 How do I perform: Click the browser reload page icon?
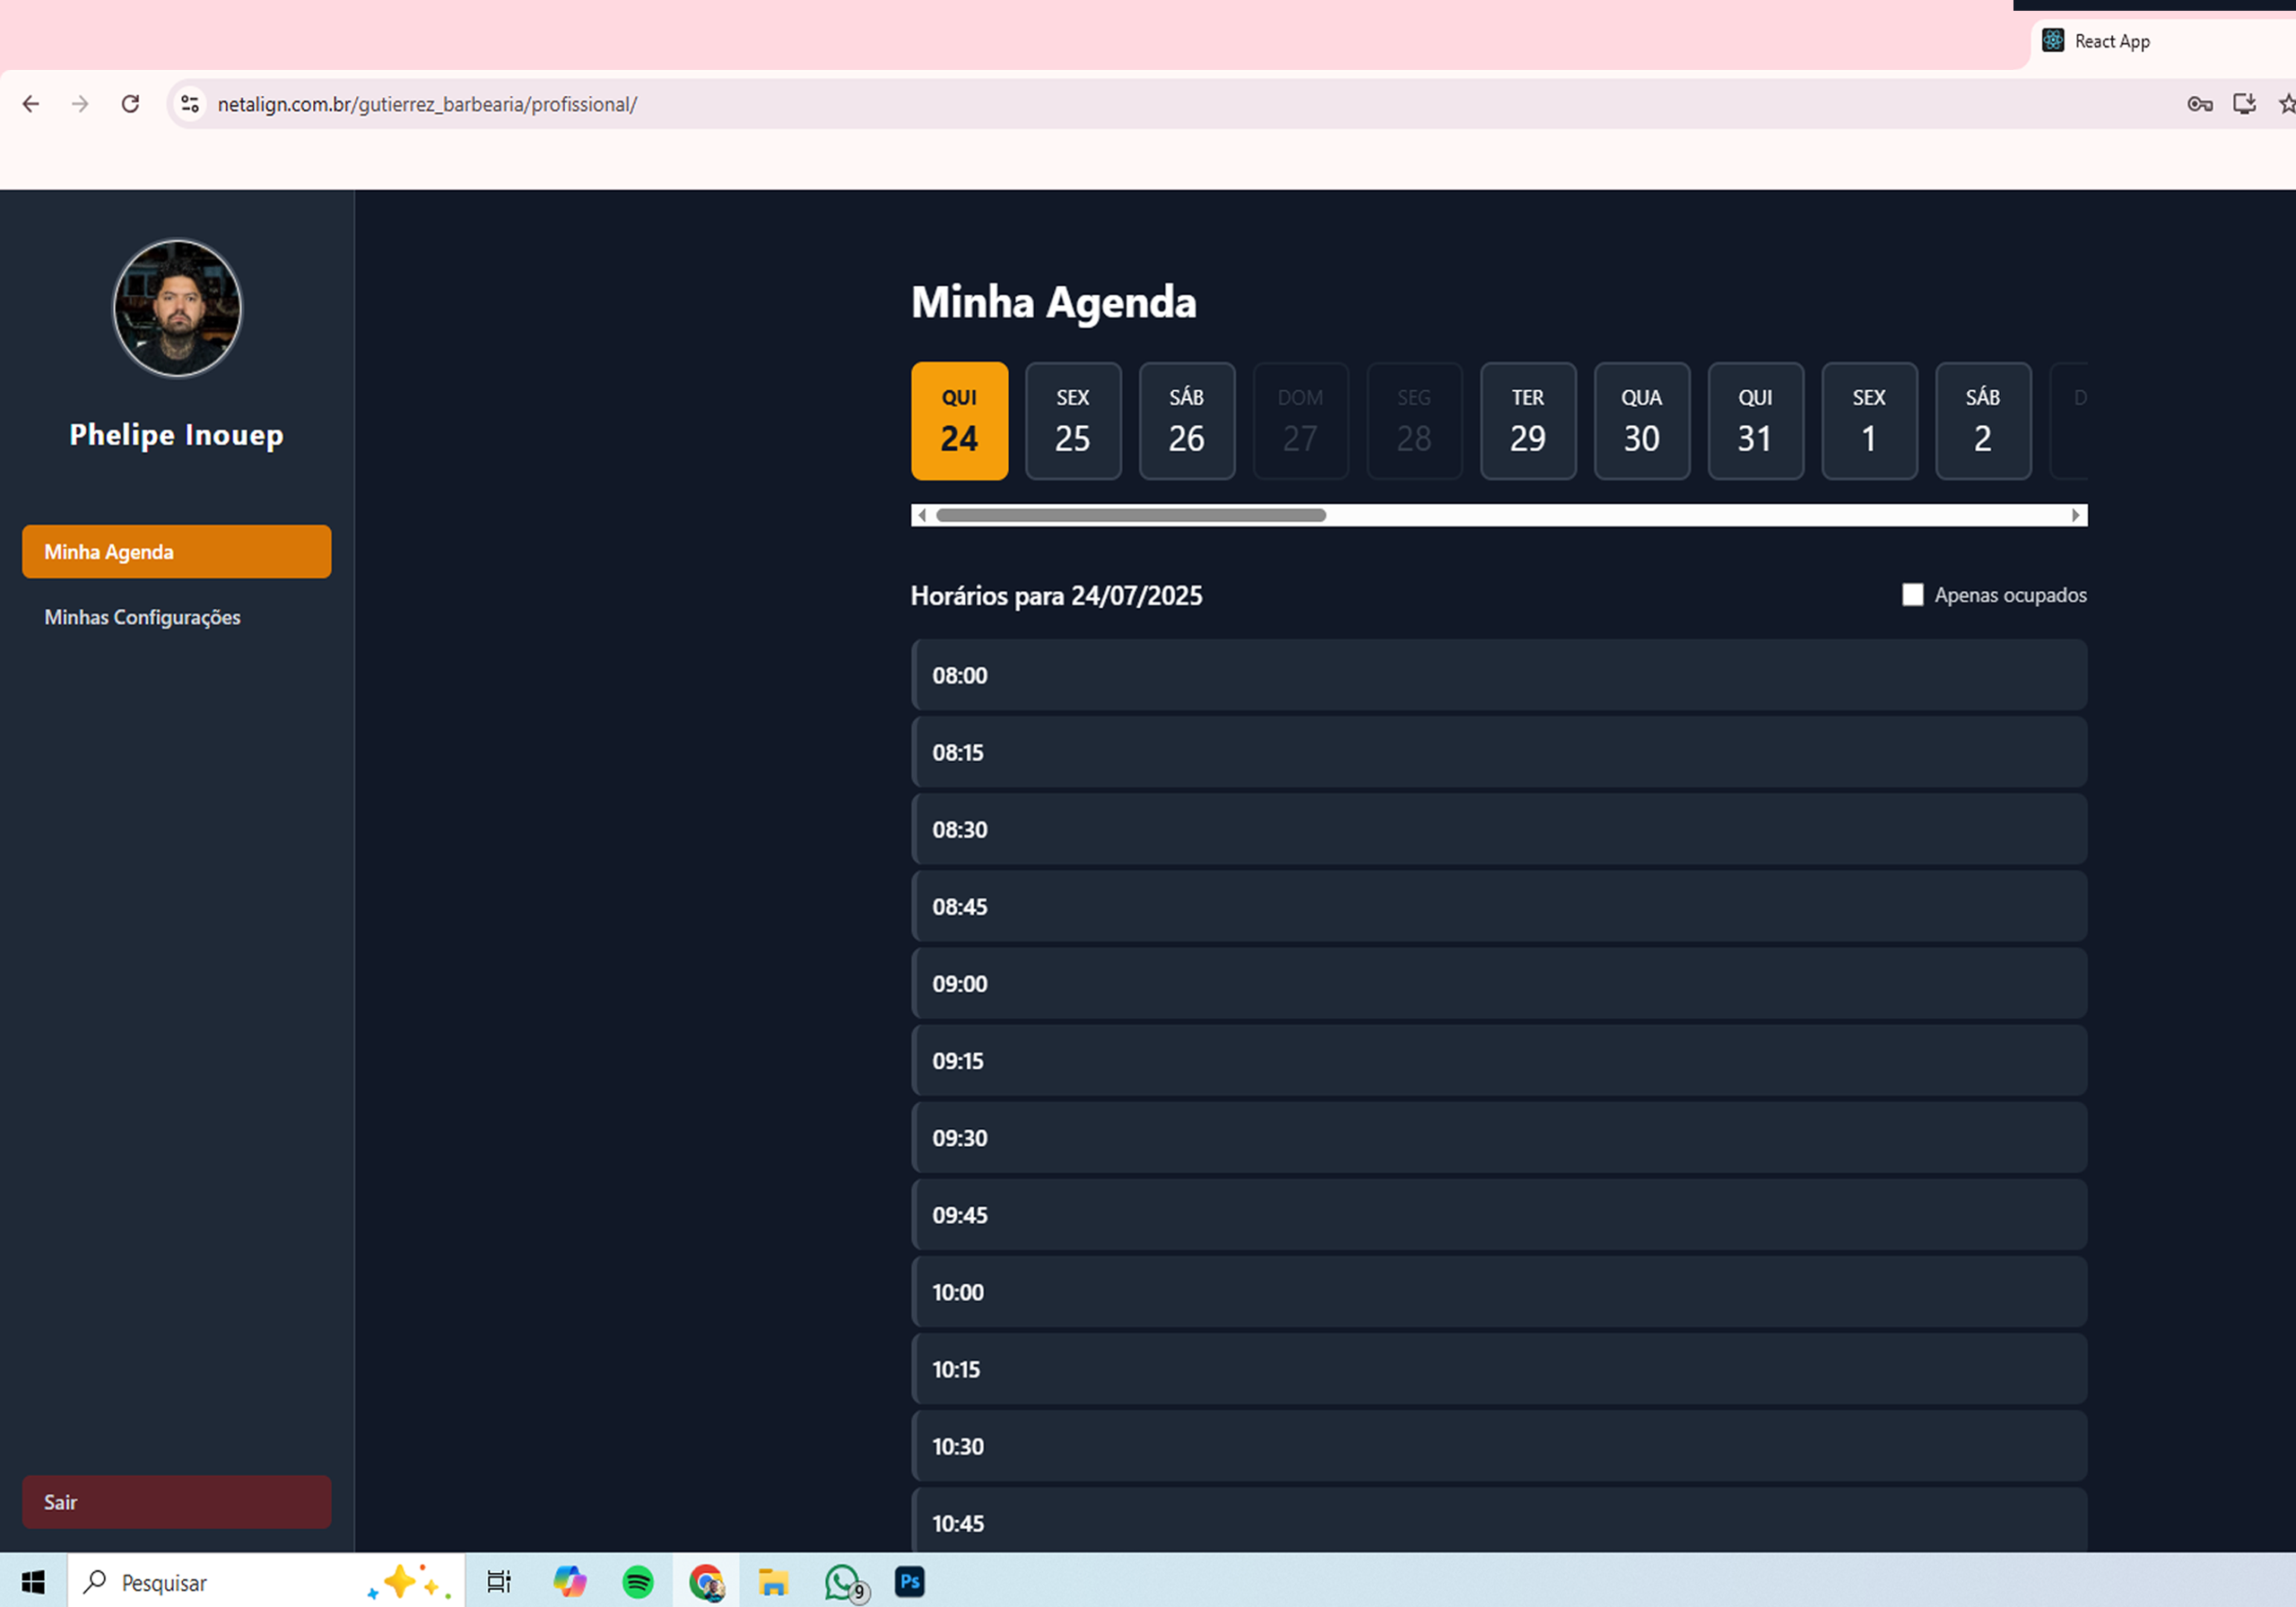[x=130, y=104]
